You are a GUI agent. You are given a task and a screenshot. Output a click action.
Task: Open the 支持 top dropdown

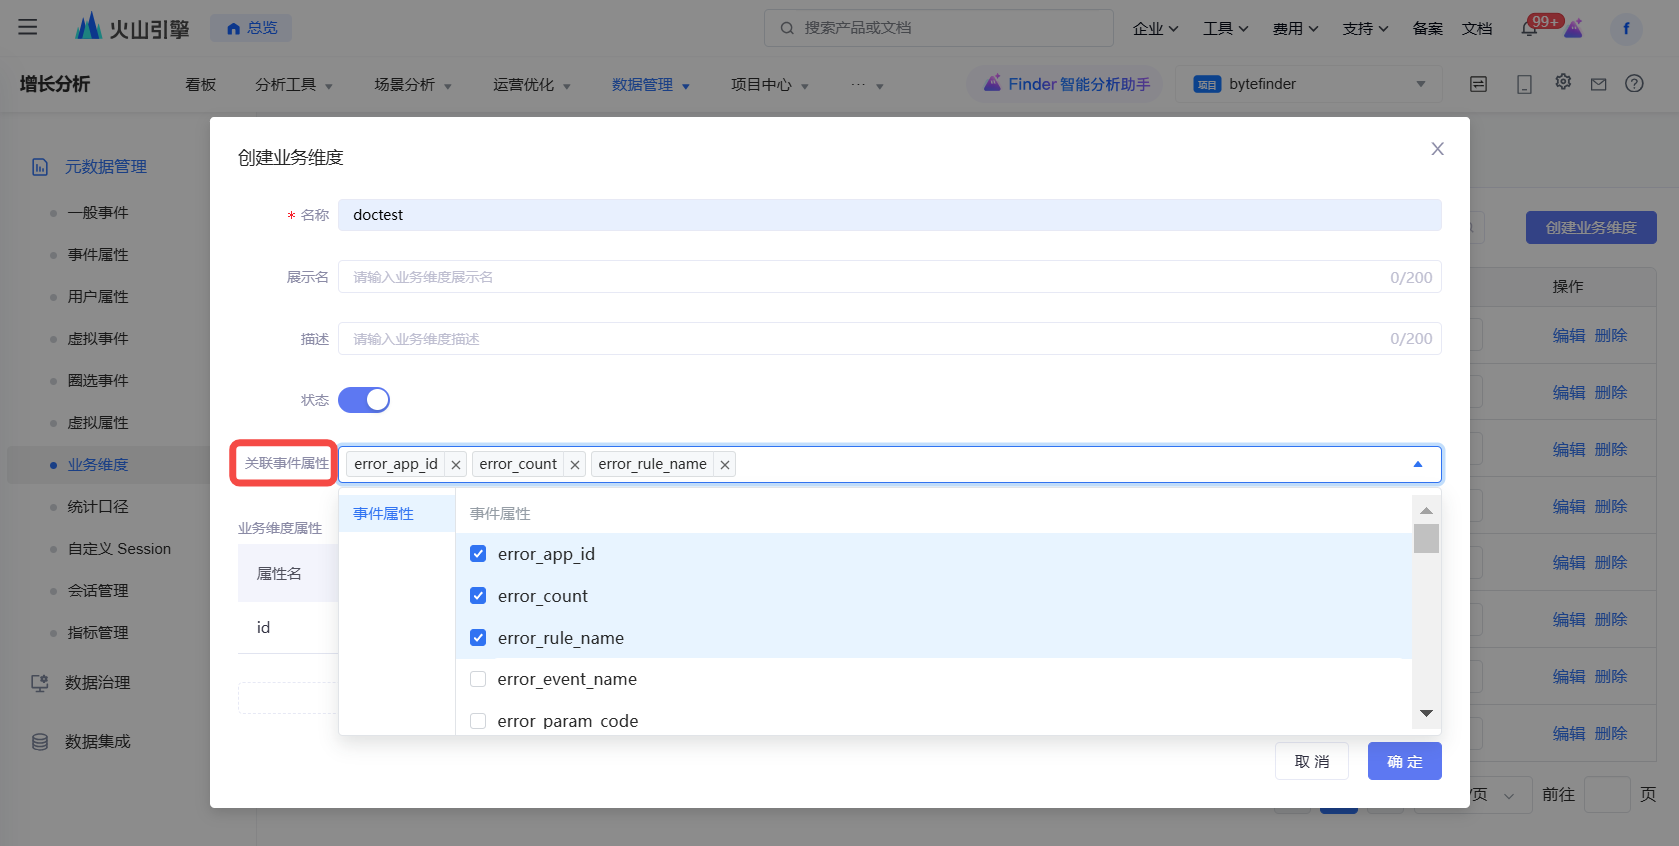click(1366, 28)
